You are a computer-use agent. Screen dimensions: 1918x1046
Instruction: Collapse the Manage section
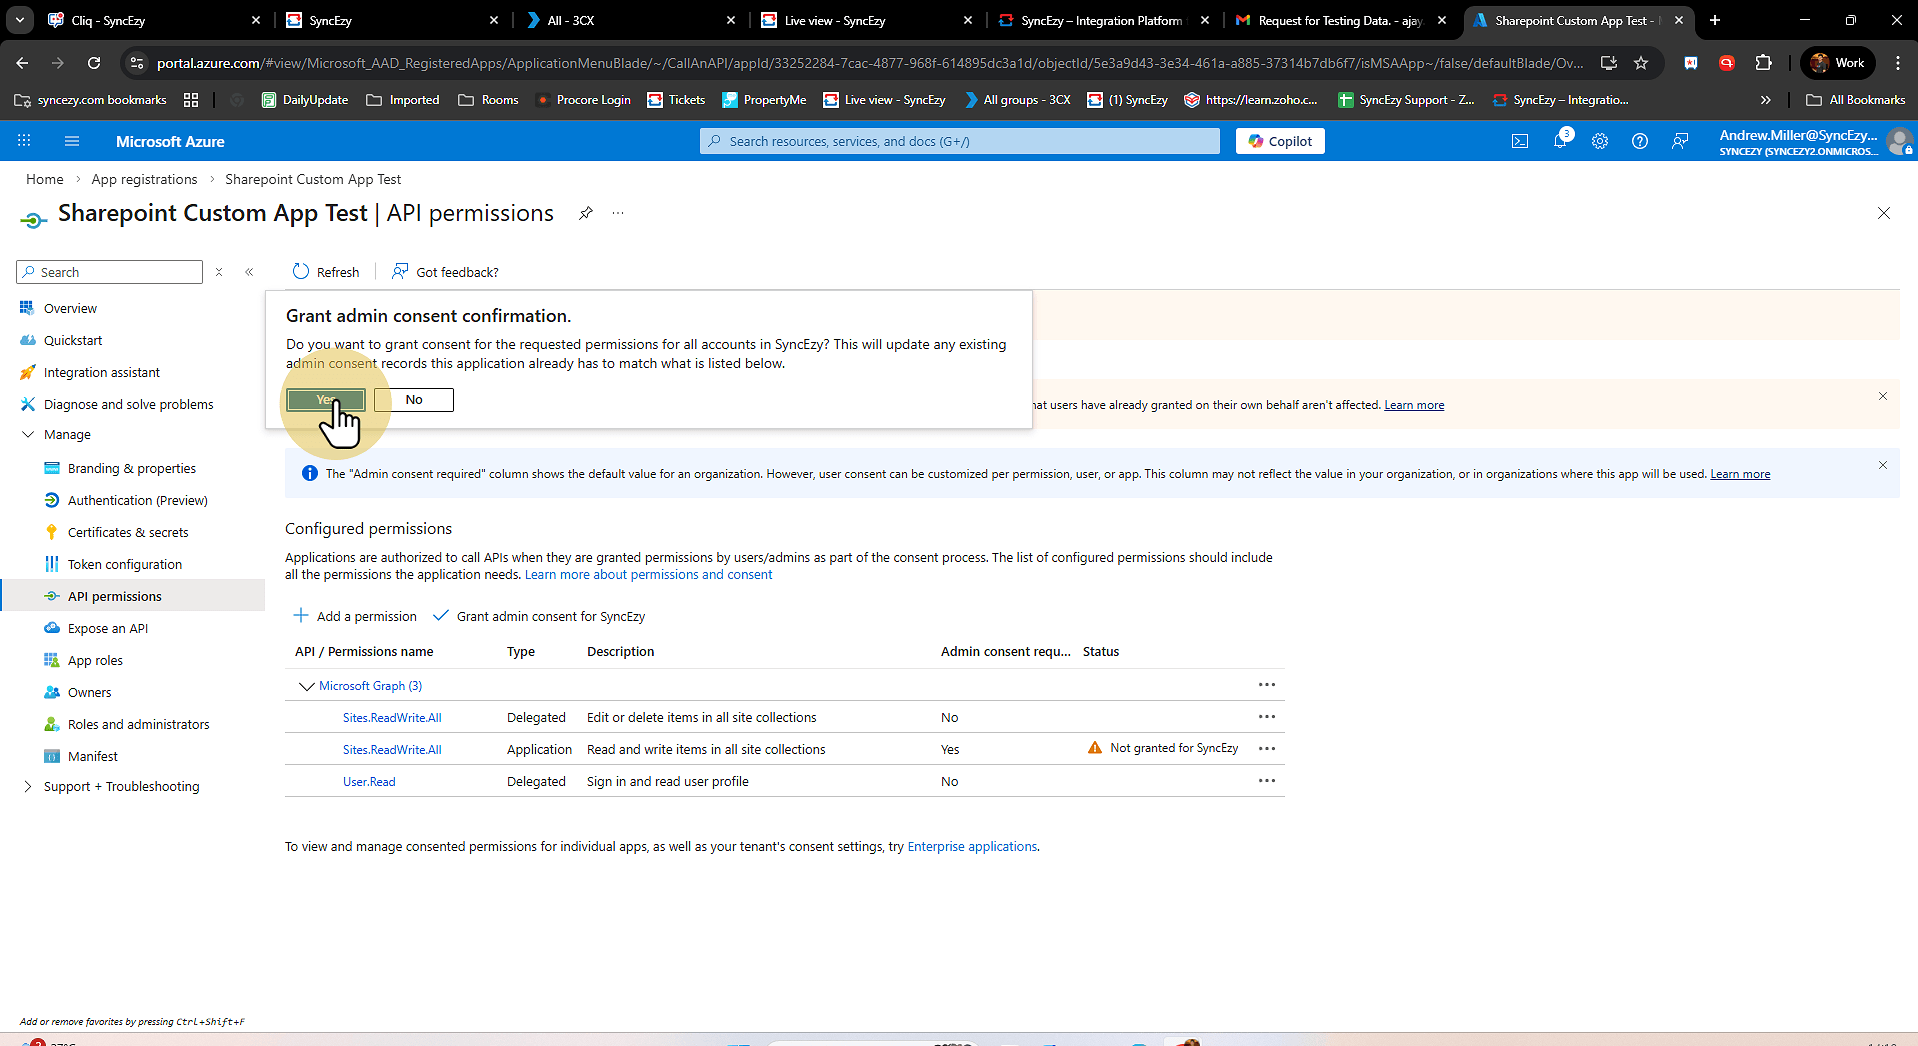tap(28, 435)
